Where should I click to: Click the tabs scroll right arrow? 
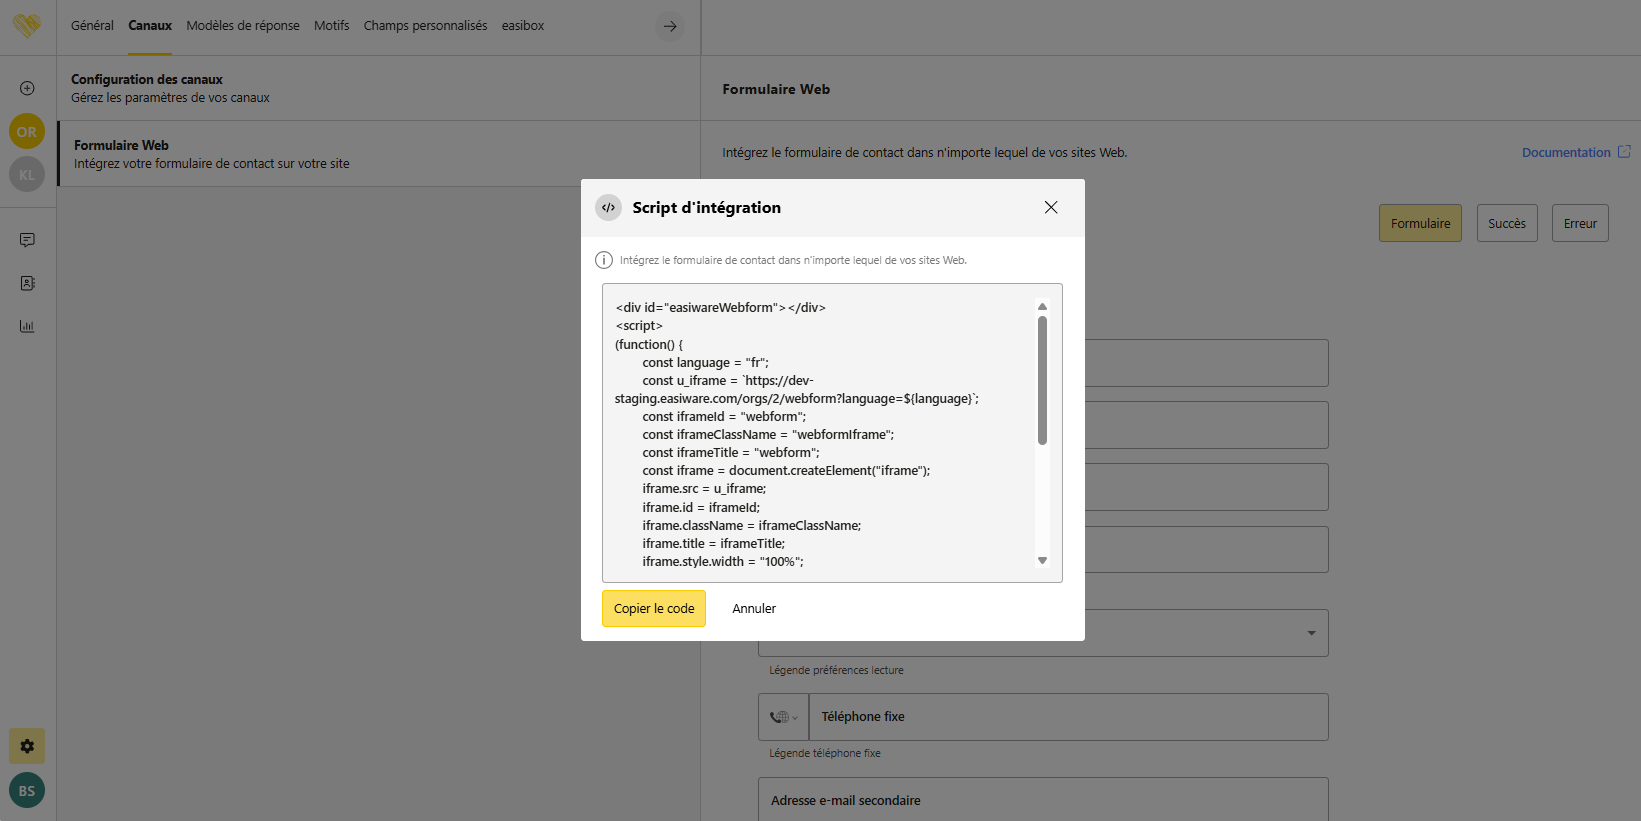[670, 26]
